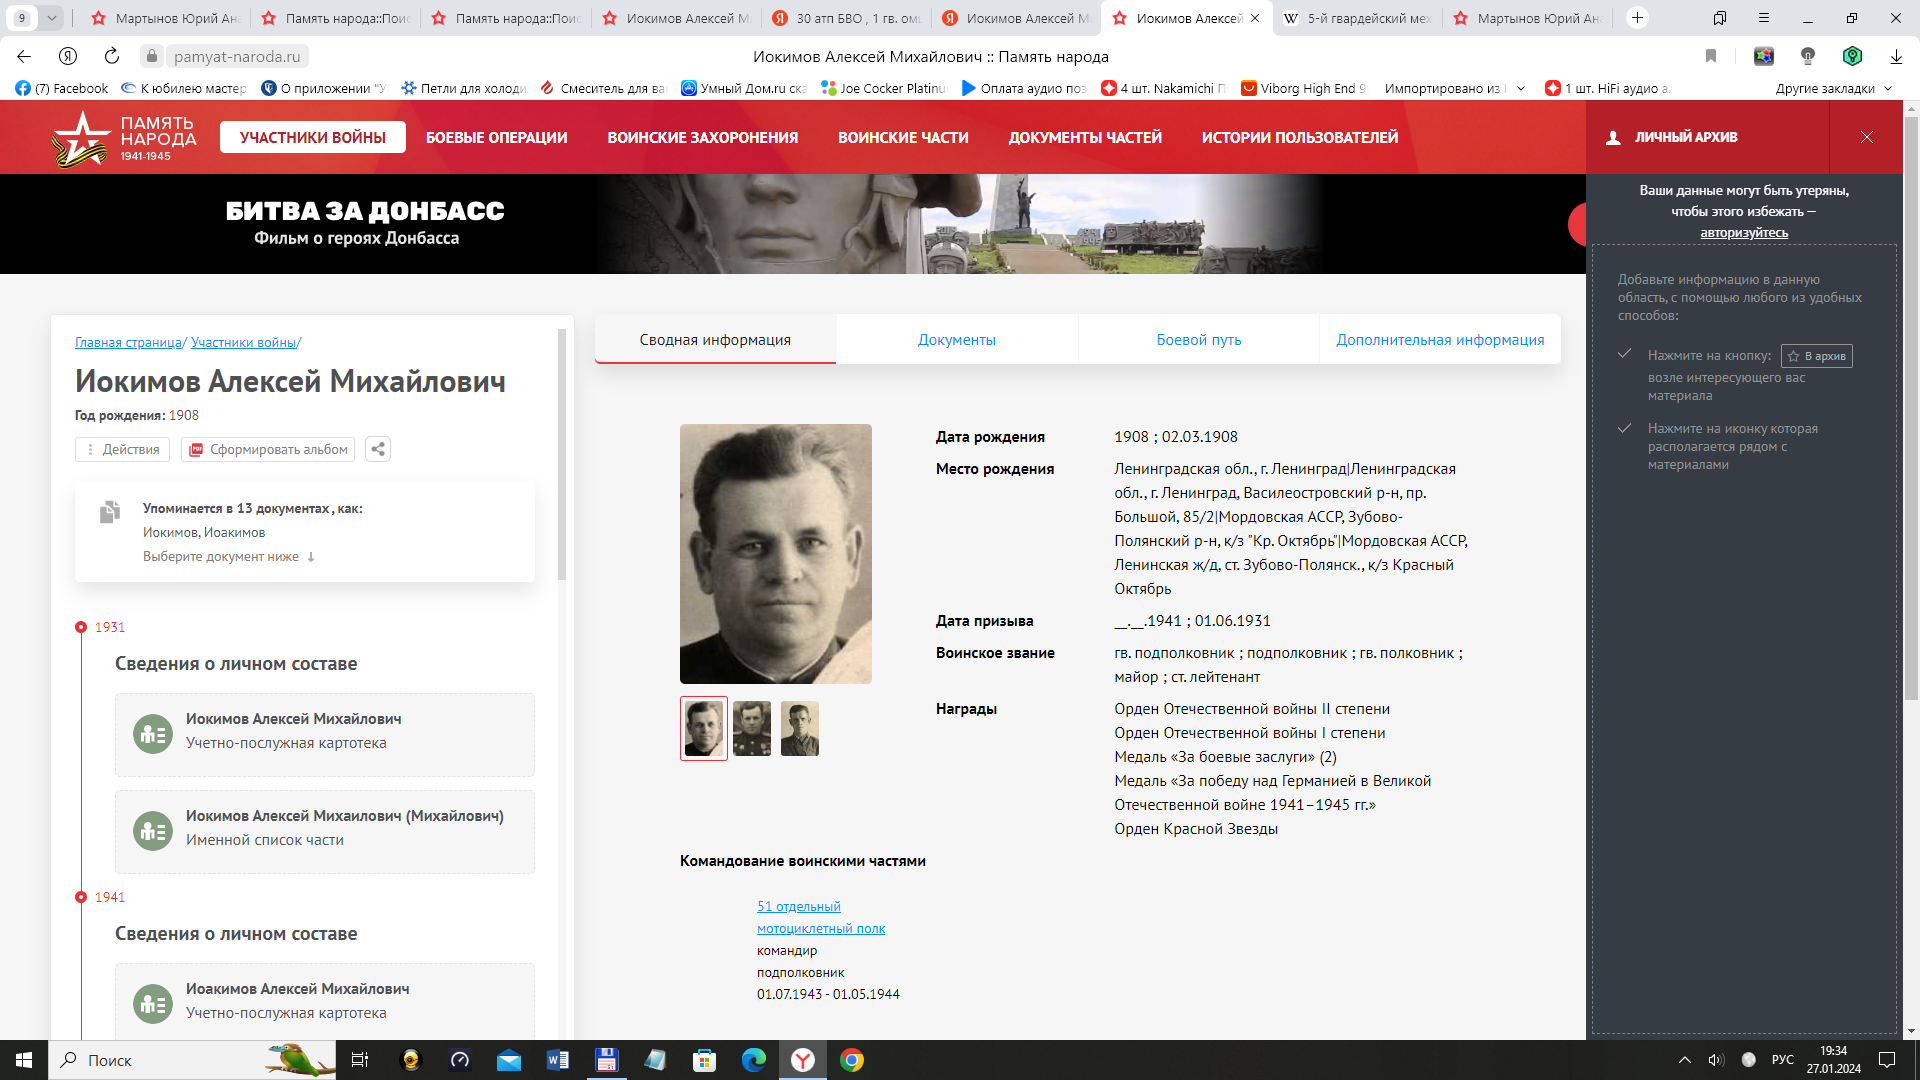1920x1080 pixels.
Task: Click the volume icon in system tray
Action: [1716, 1060]
